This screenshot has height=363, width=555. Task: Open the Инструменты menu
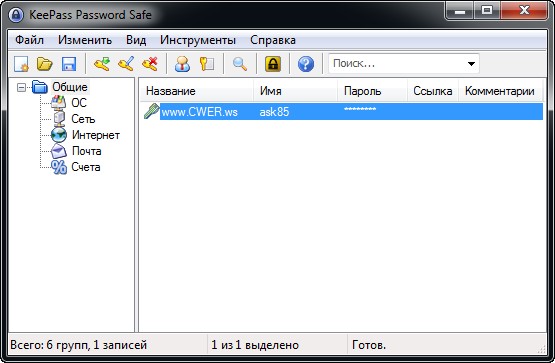point(198,40)
